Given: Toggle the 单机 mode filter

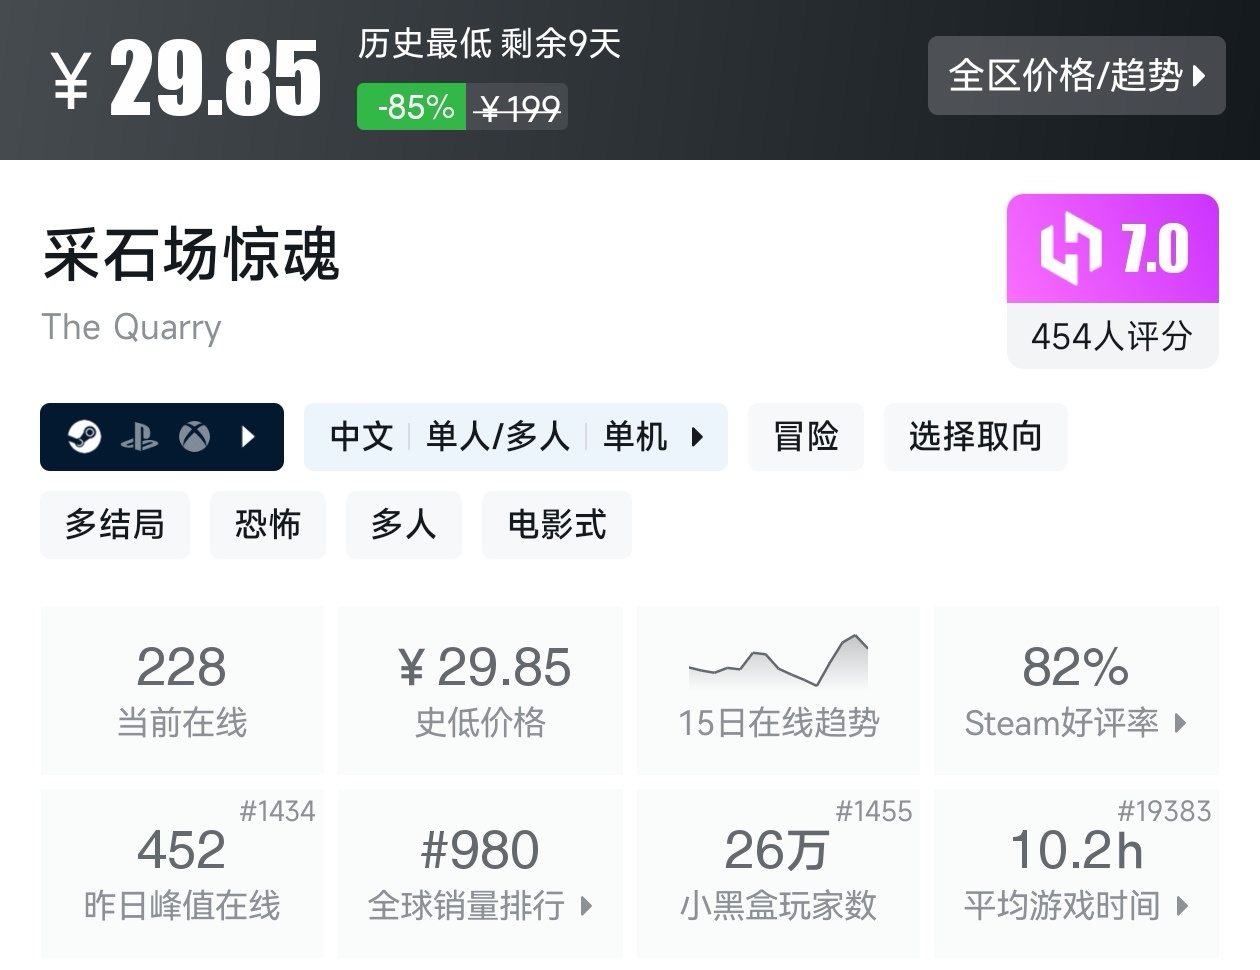Looking at the screenshot, I should (634, 436).
